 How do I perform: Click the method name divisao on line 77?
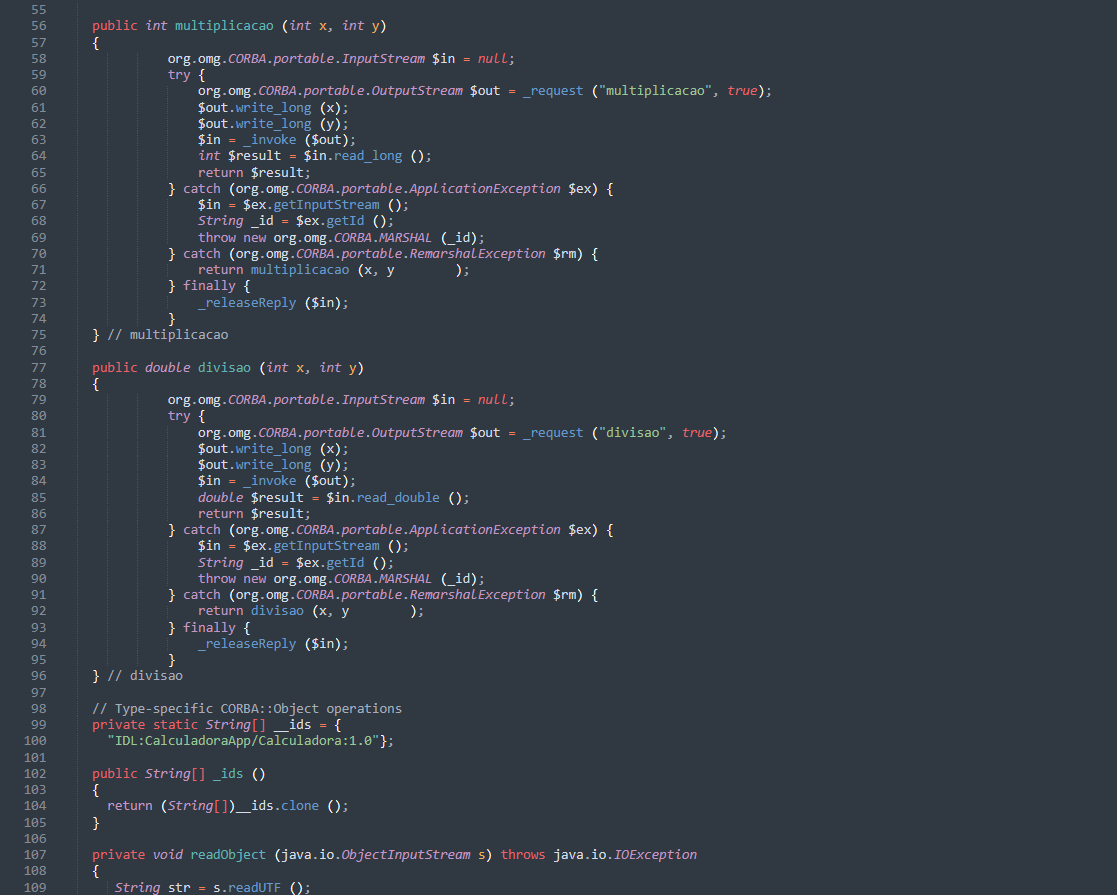point(224,368)
